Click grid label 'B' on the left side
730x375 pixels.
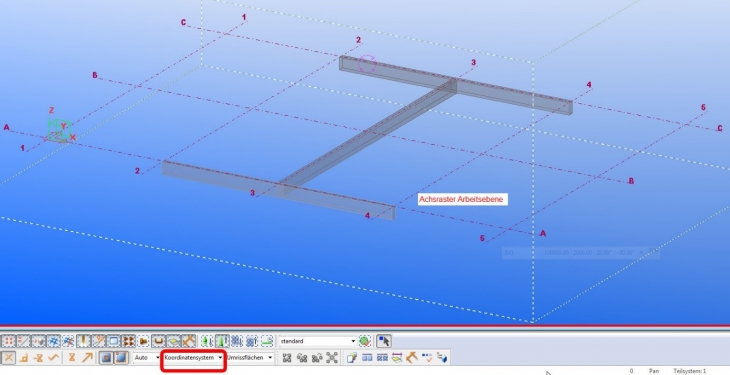(95, 75)
